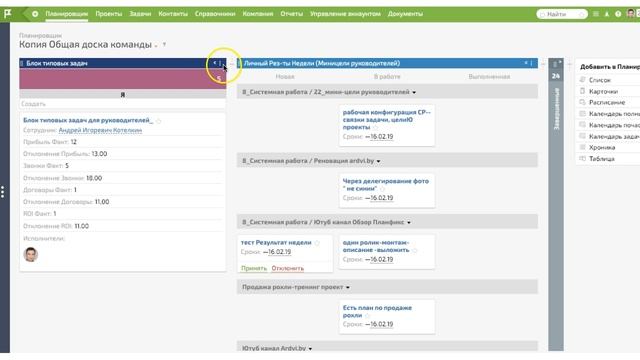This screenshot has height=360, width=640.
Task: Open the Контакты menu
Action: pos(173,14)
